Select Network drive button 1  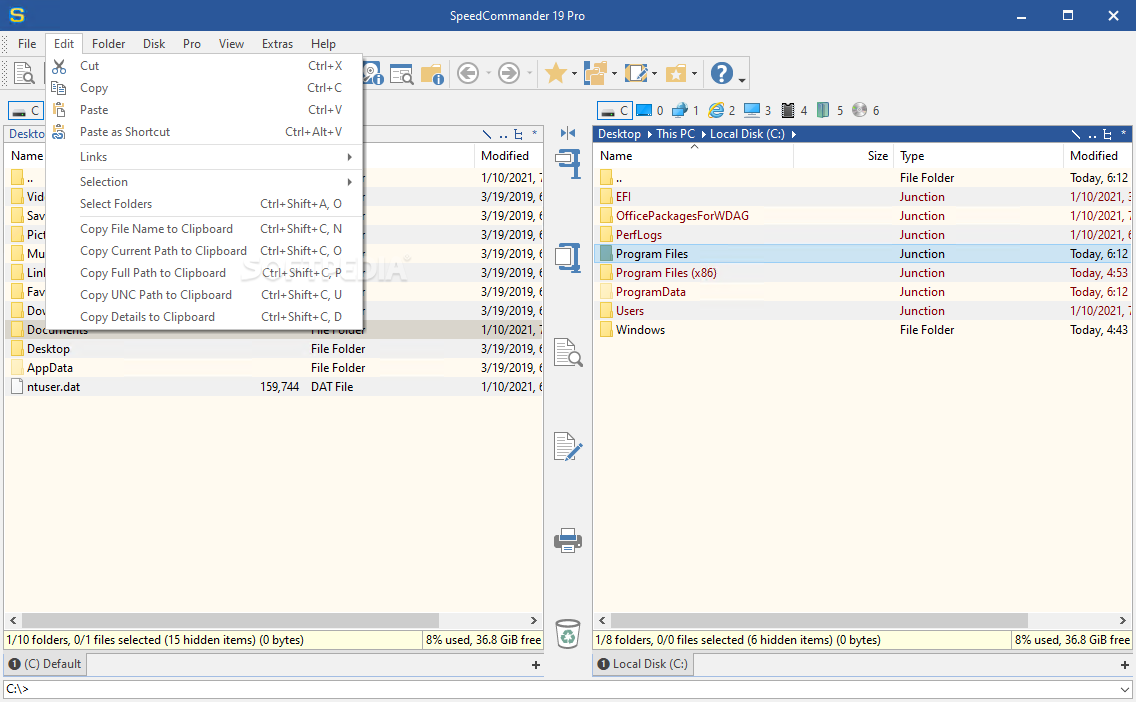(685, 111)
